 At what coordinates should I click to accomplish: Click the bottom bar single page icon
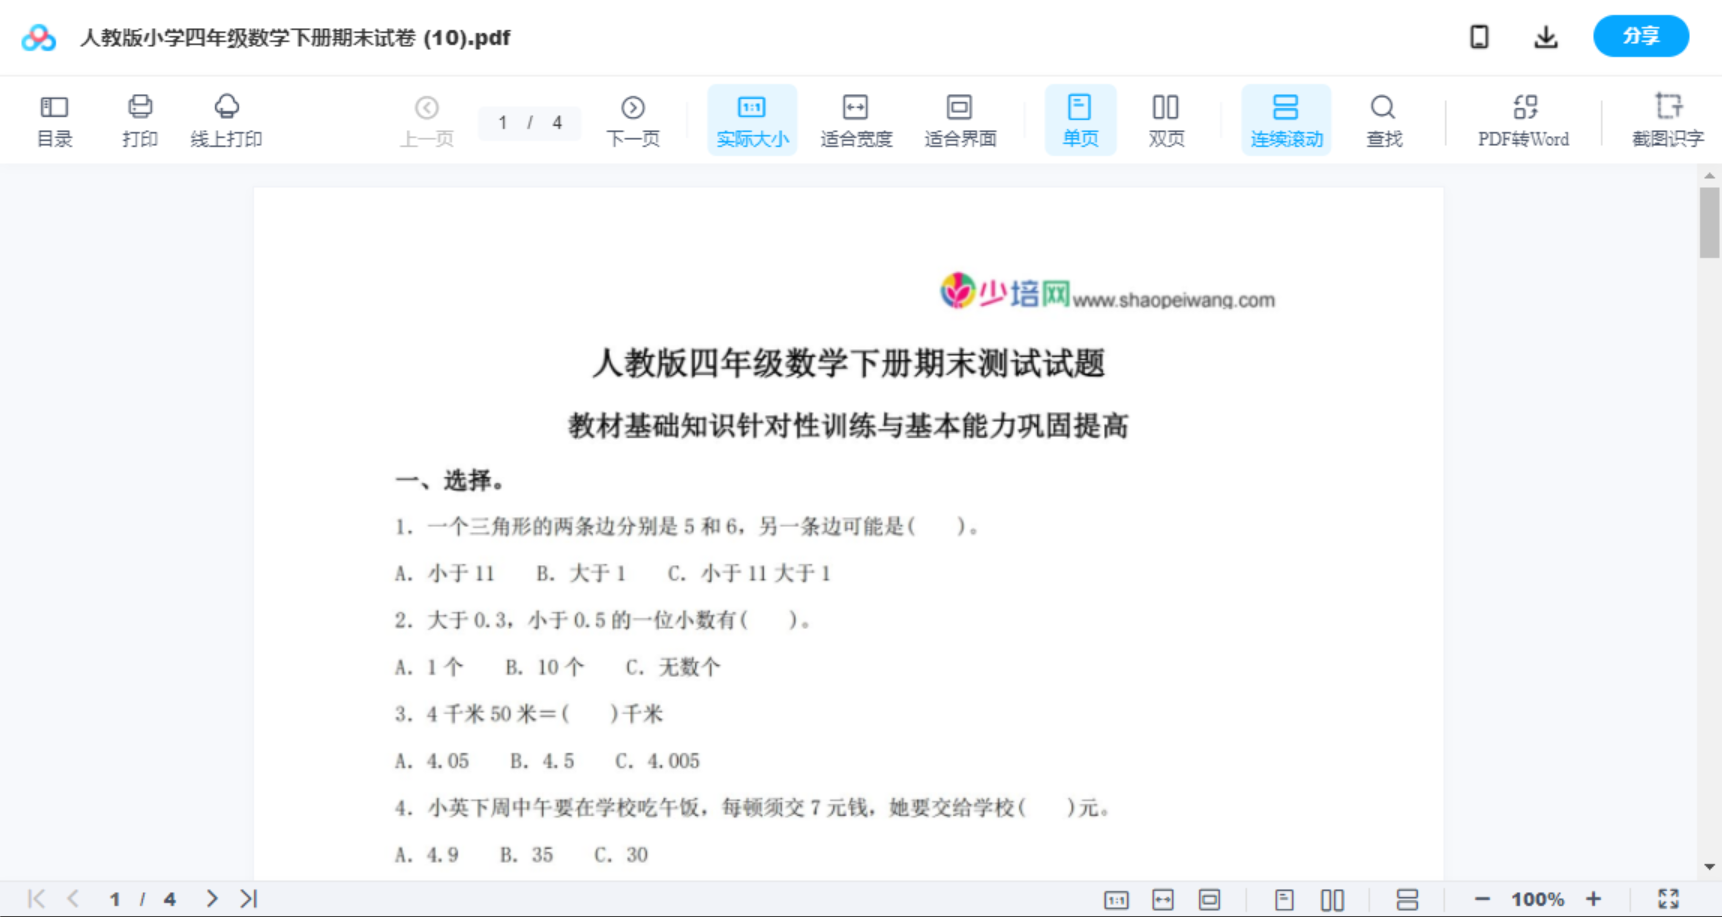click(1285, 899)
